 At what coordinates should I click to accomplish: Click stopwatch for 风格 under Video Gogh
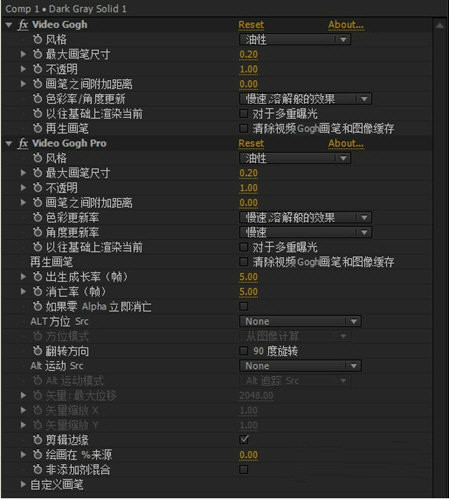[37, 39]
